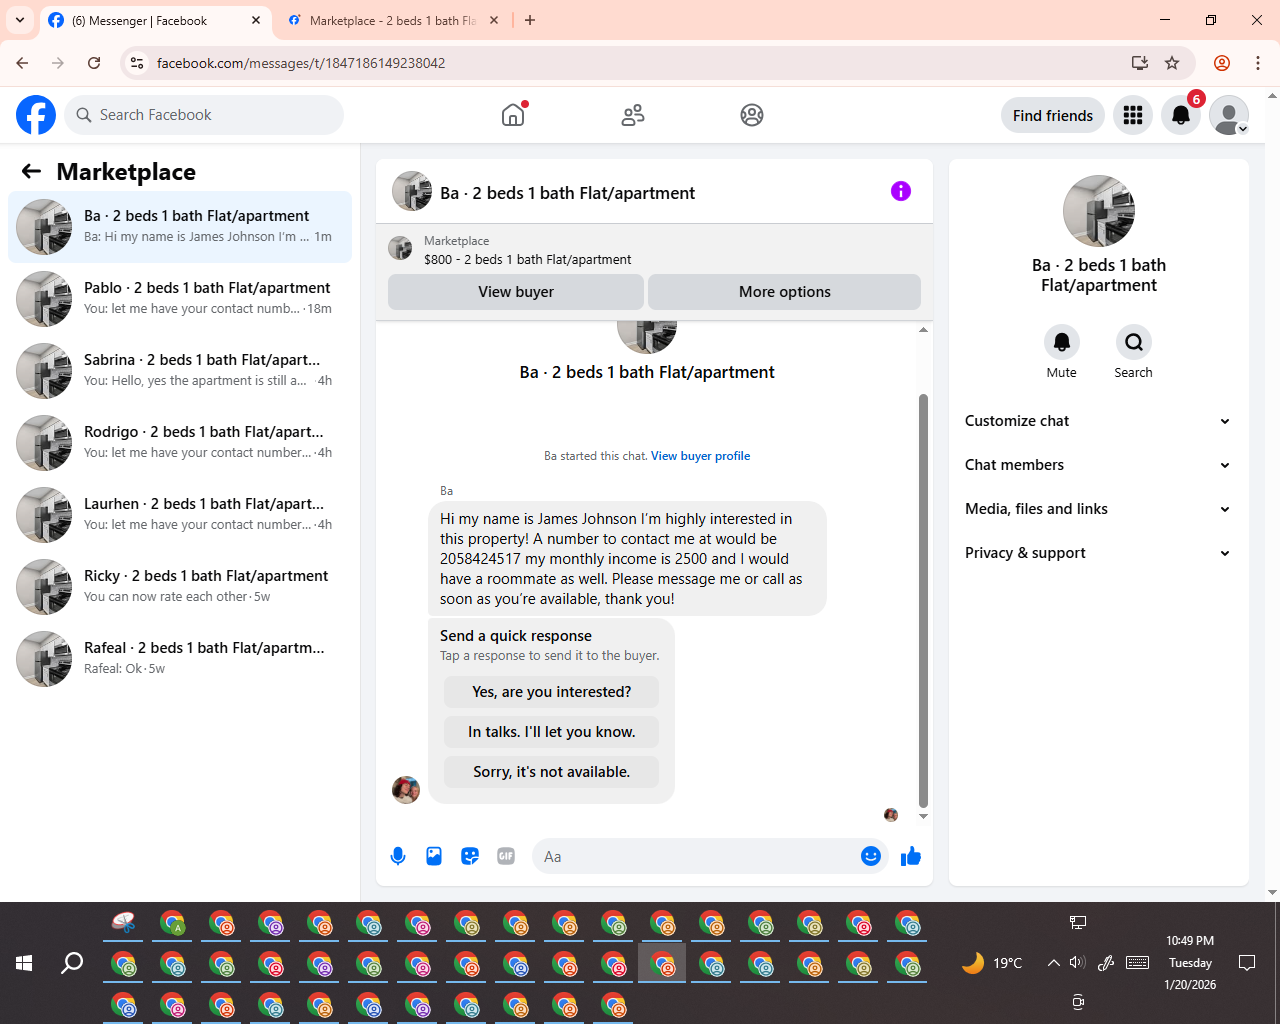Open the Windows notification center
Screen dimensions: 1280x1024
[x=1247, y=963]
